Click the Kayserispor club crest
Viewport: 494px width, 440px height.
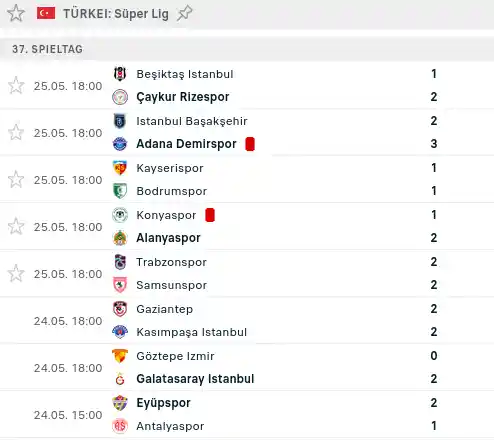(120, 168)
